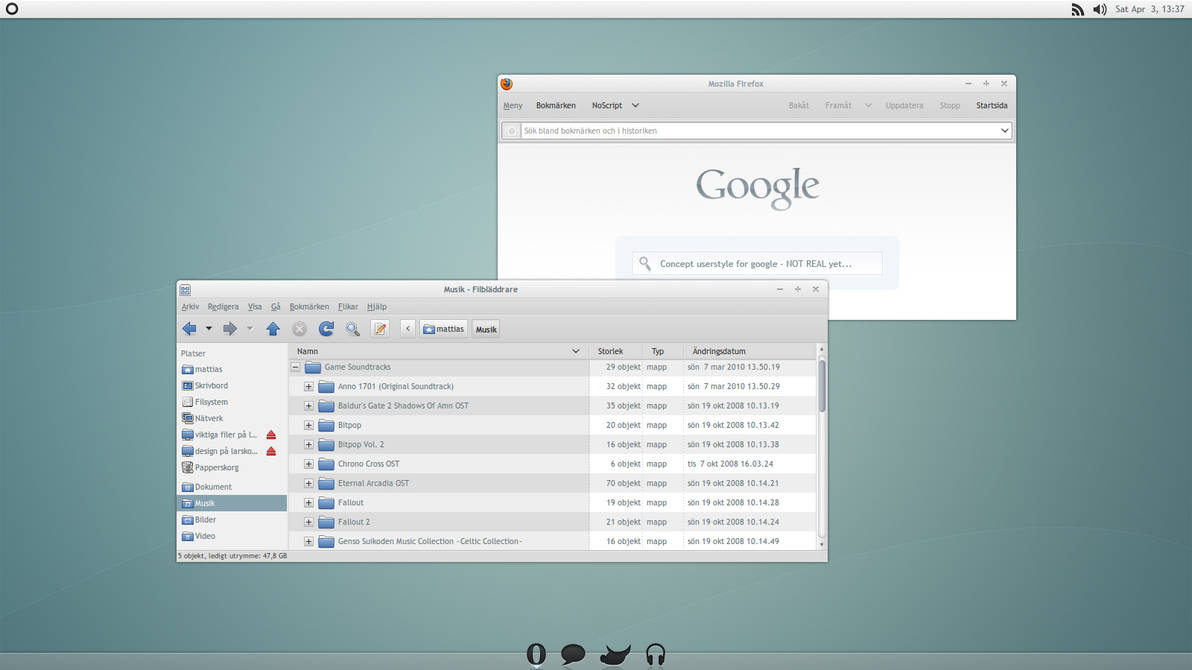Eject the 'design på larsko...' volume
The image size is (1192, 670).
point(271,451)
